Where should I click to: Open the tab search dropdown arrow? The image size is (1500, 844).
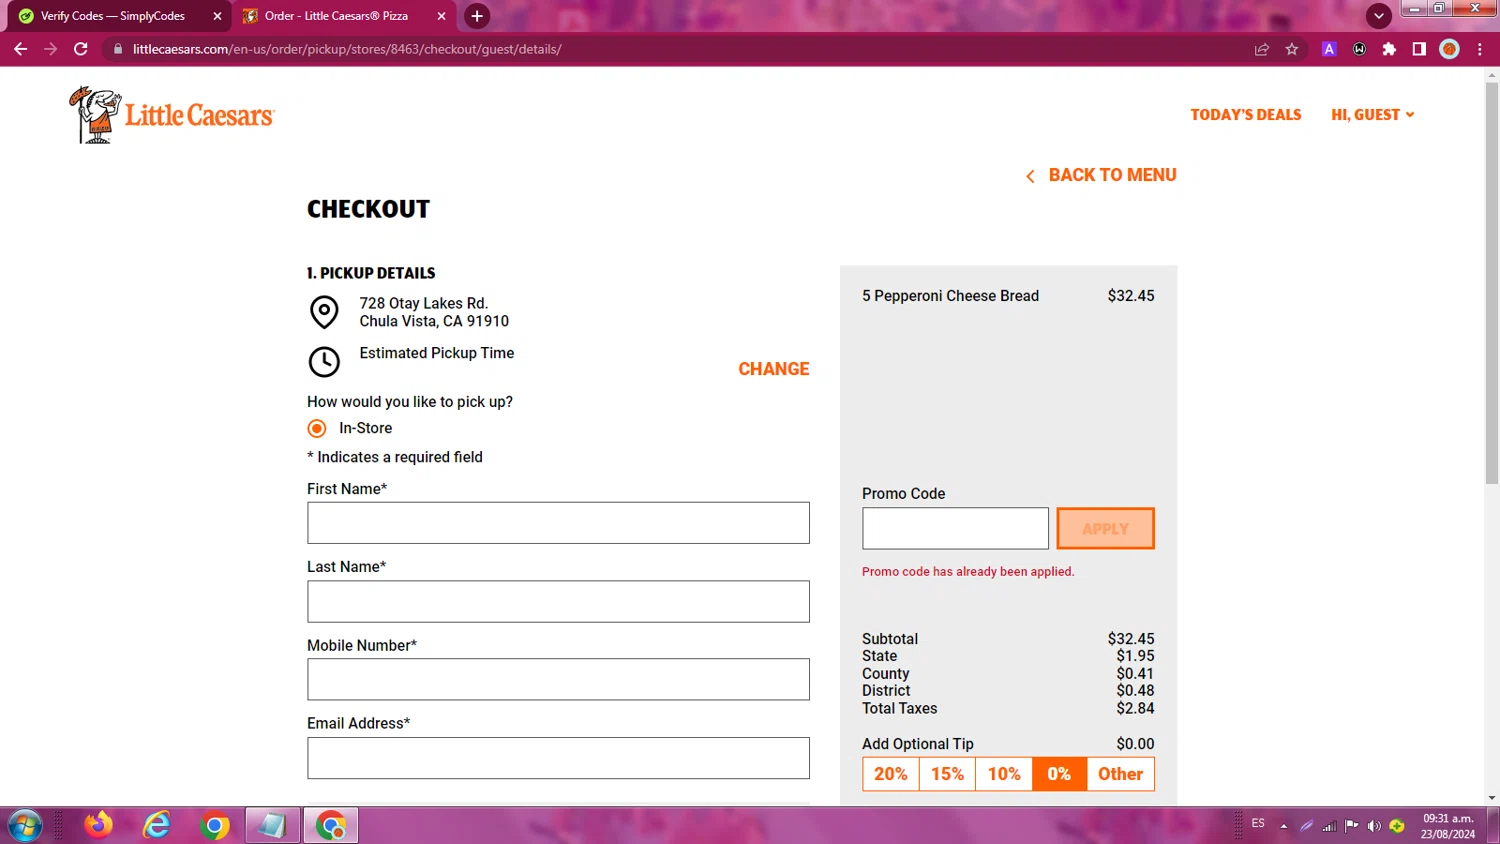1379,16
